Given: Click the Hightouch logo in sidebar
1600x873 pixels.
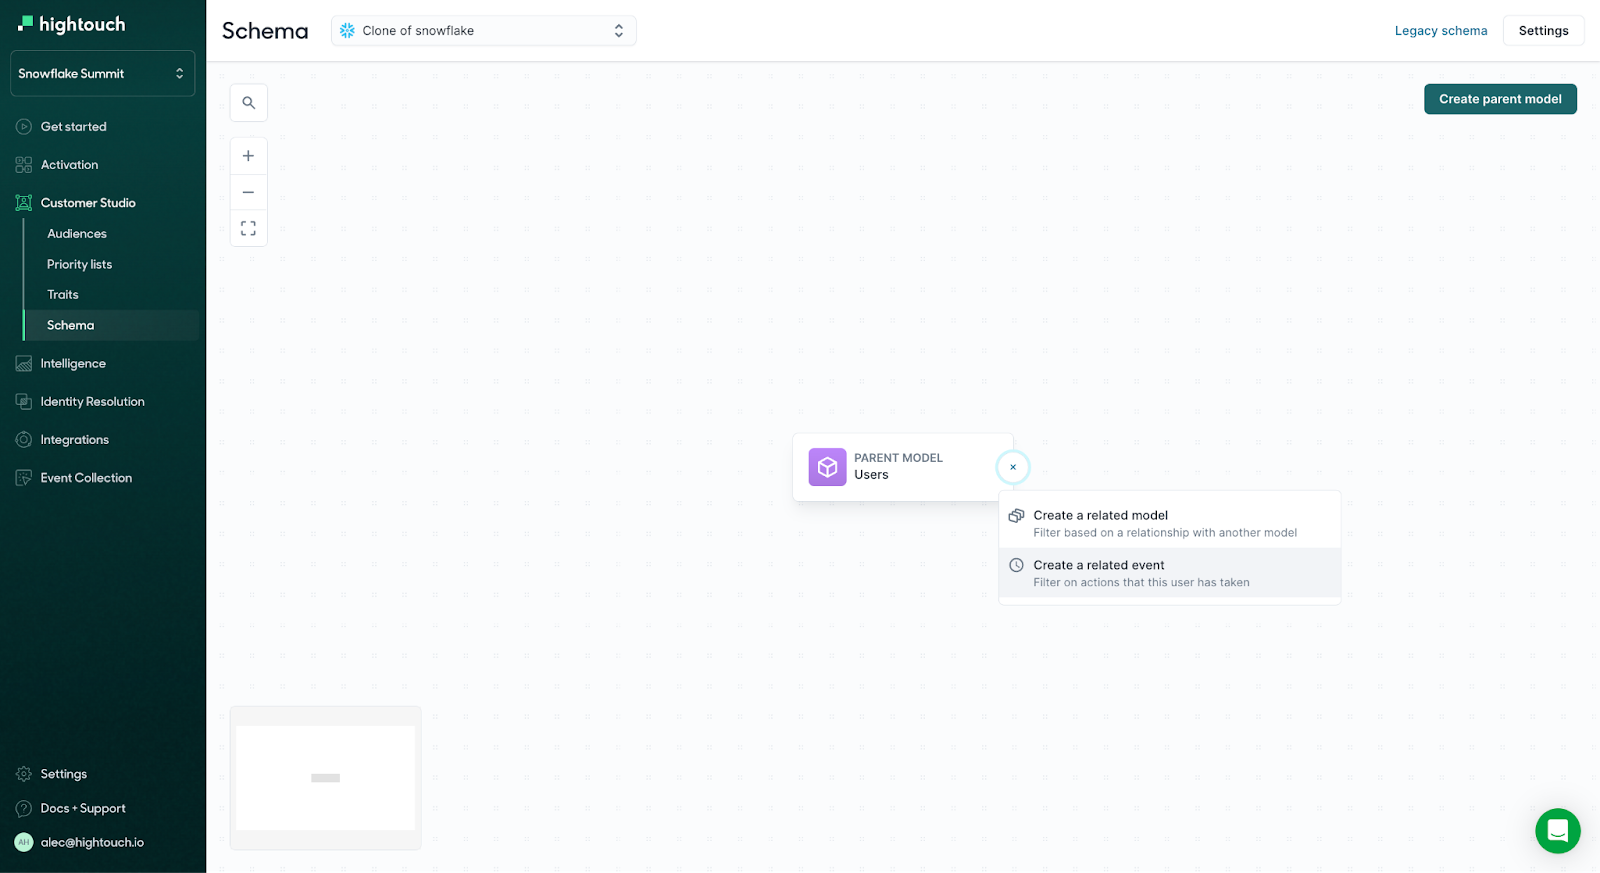Looking at the screenshot, I should pos(72,24).
